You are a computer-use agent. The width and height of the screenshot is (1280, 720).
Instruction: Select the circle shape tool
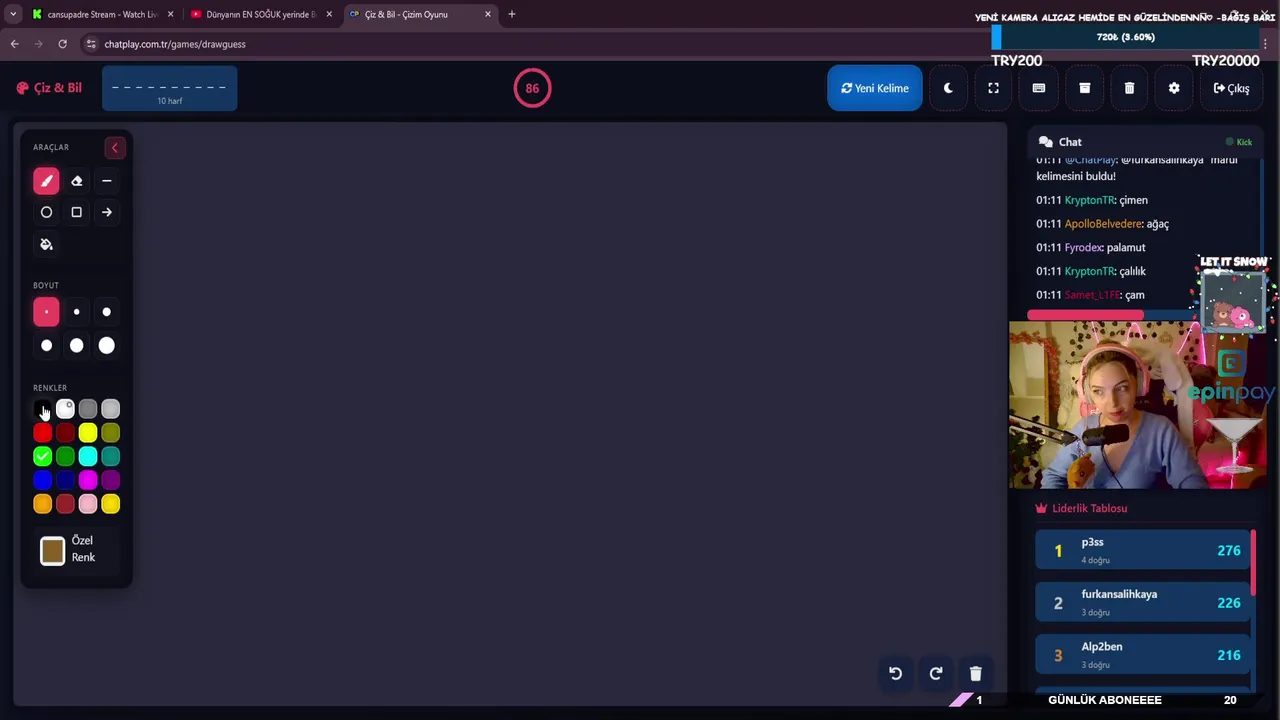(x=46, y=212)
